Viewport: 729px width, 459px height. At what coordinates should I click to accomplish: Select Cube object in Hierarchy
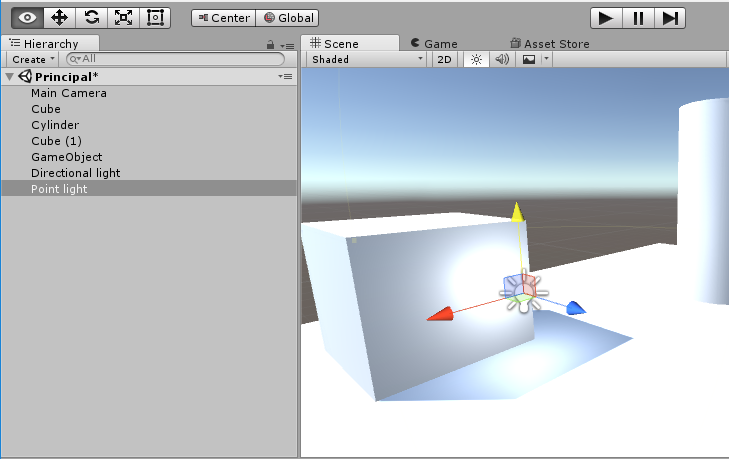[149, 109]
